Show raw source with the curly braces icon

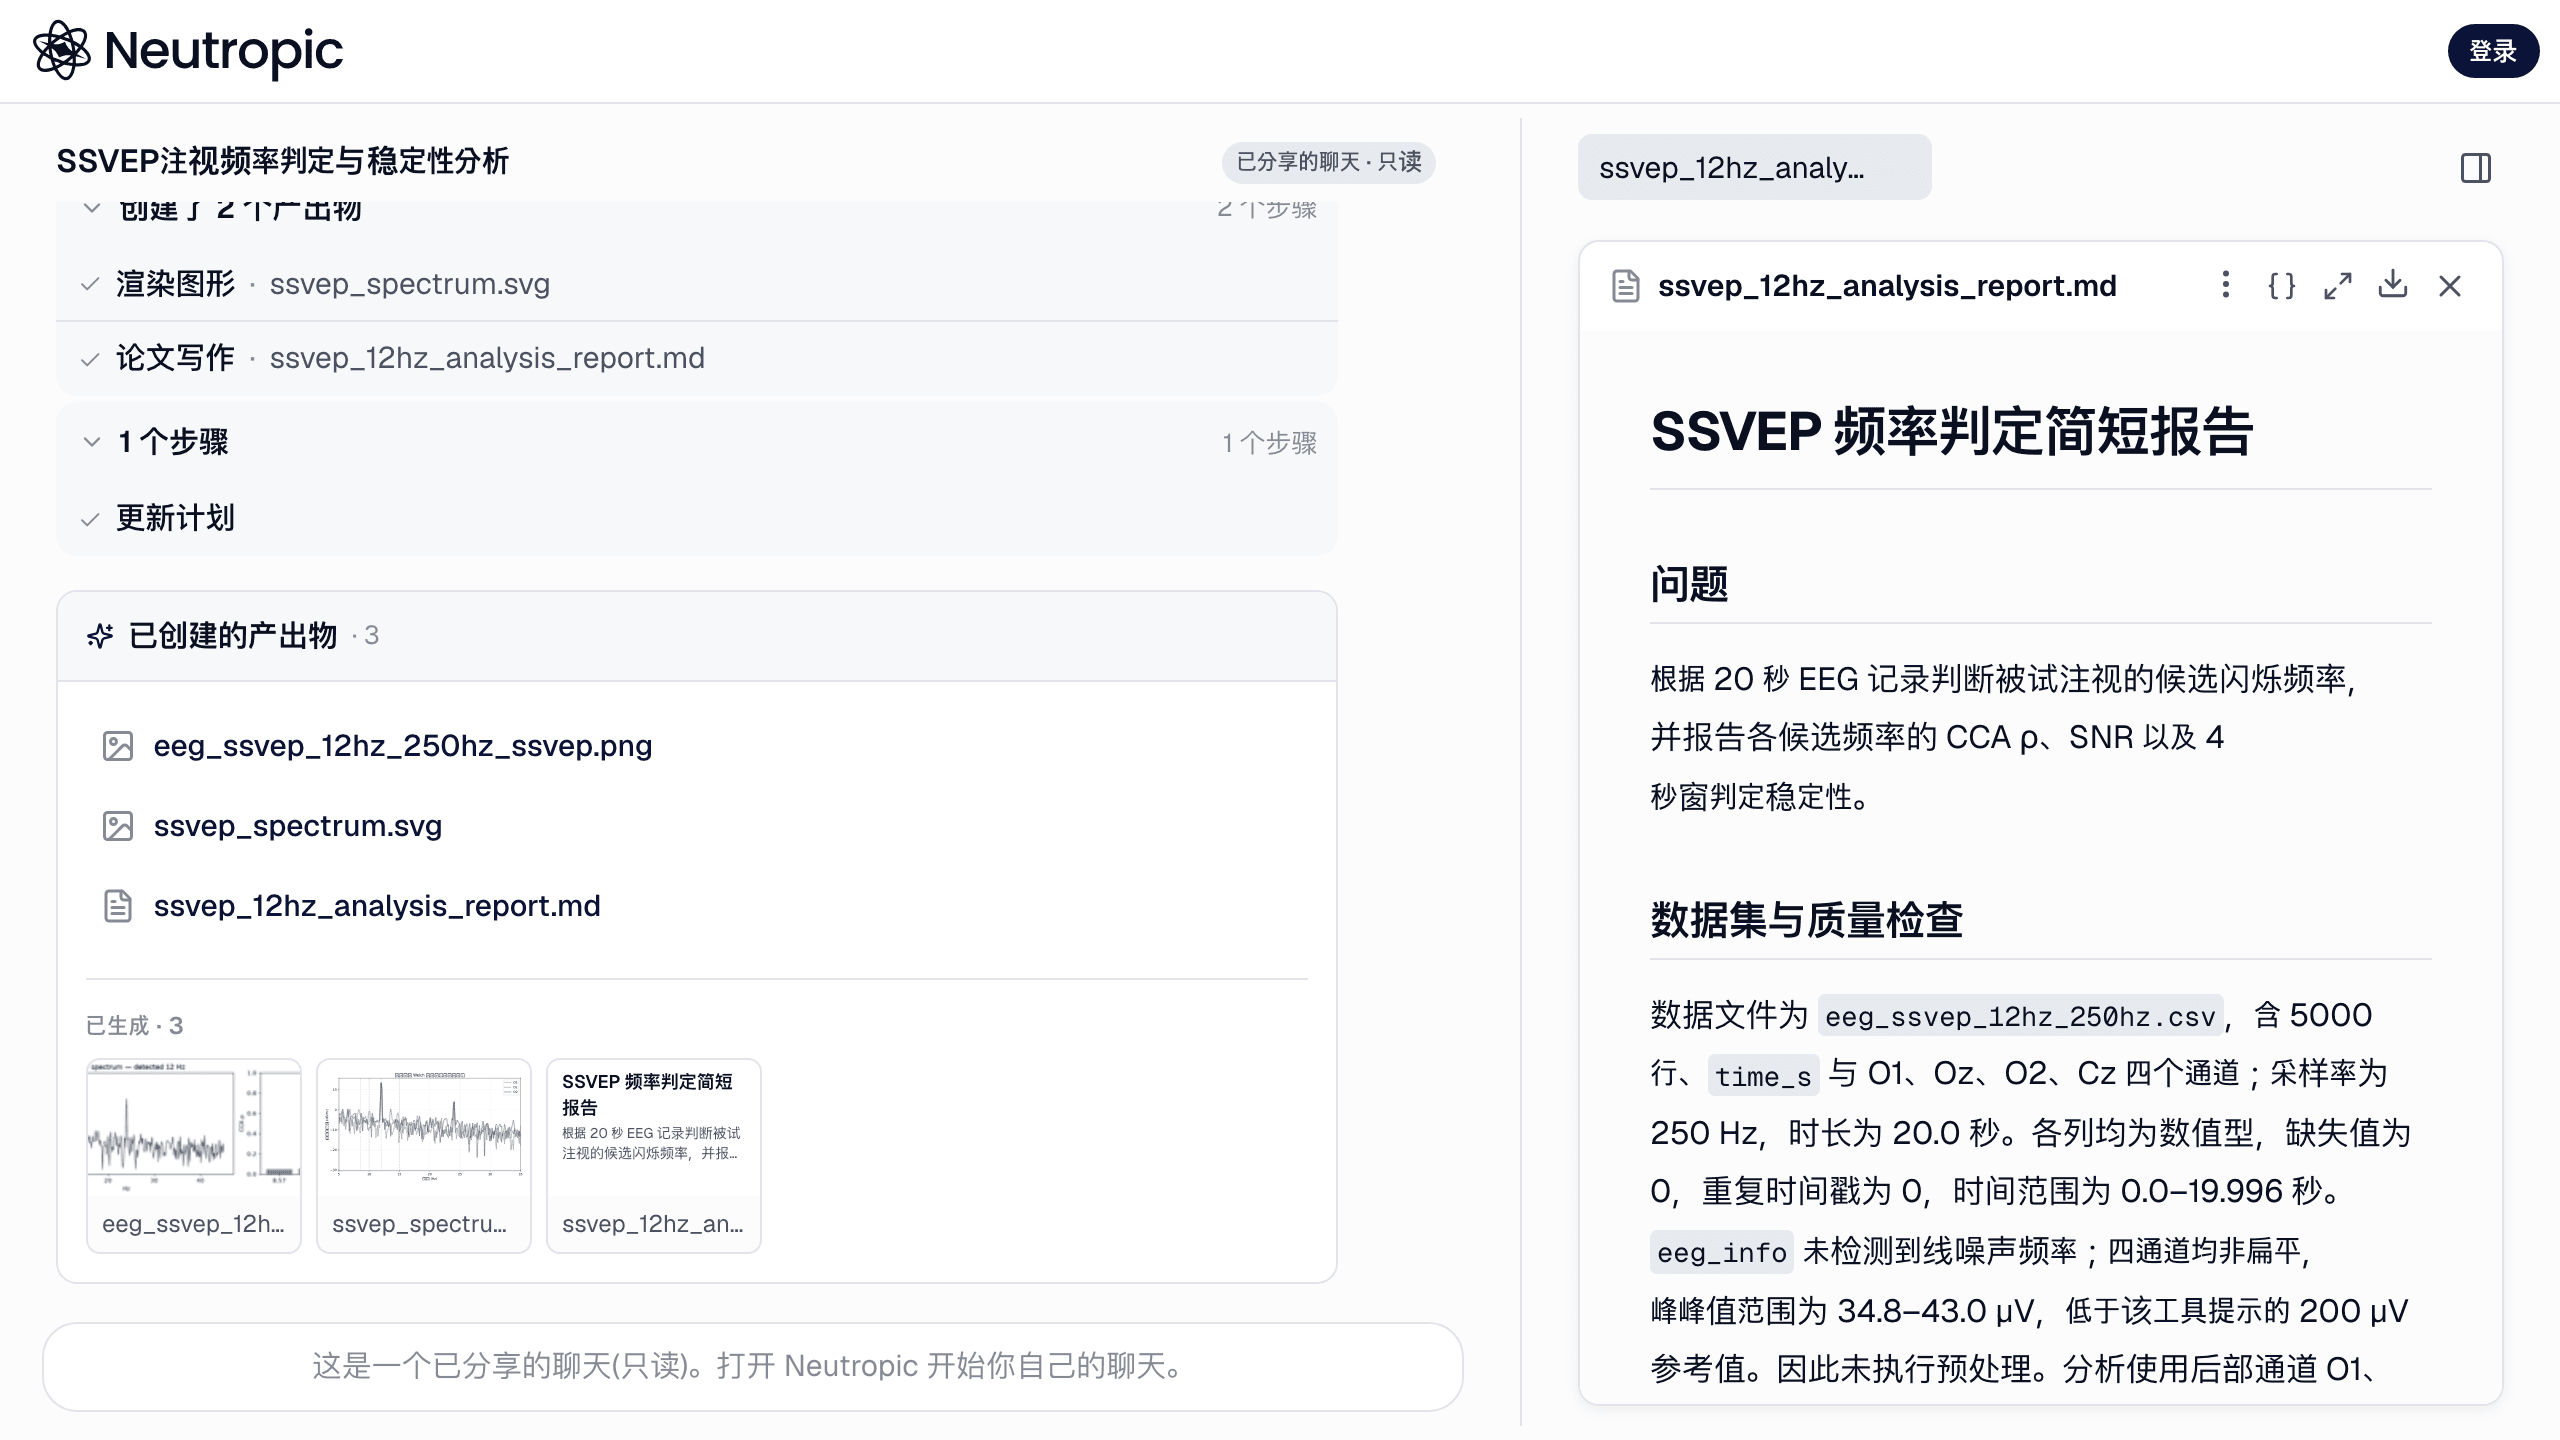(x=2281, y=285)
